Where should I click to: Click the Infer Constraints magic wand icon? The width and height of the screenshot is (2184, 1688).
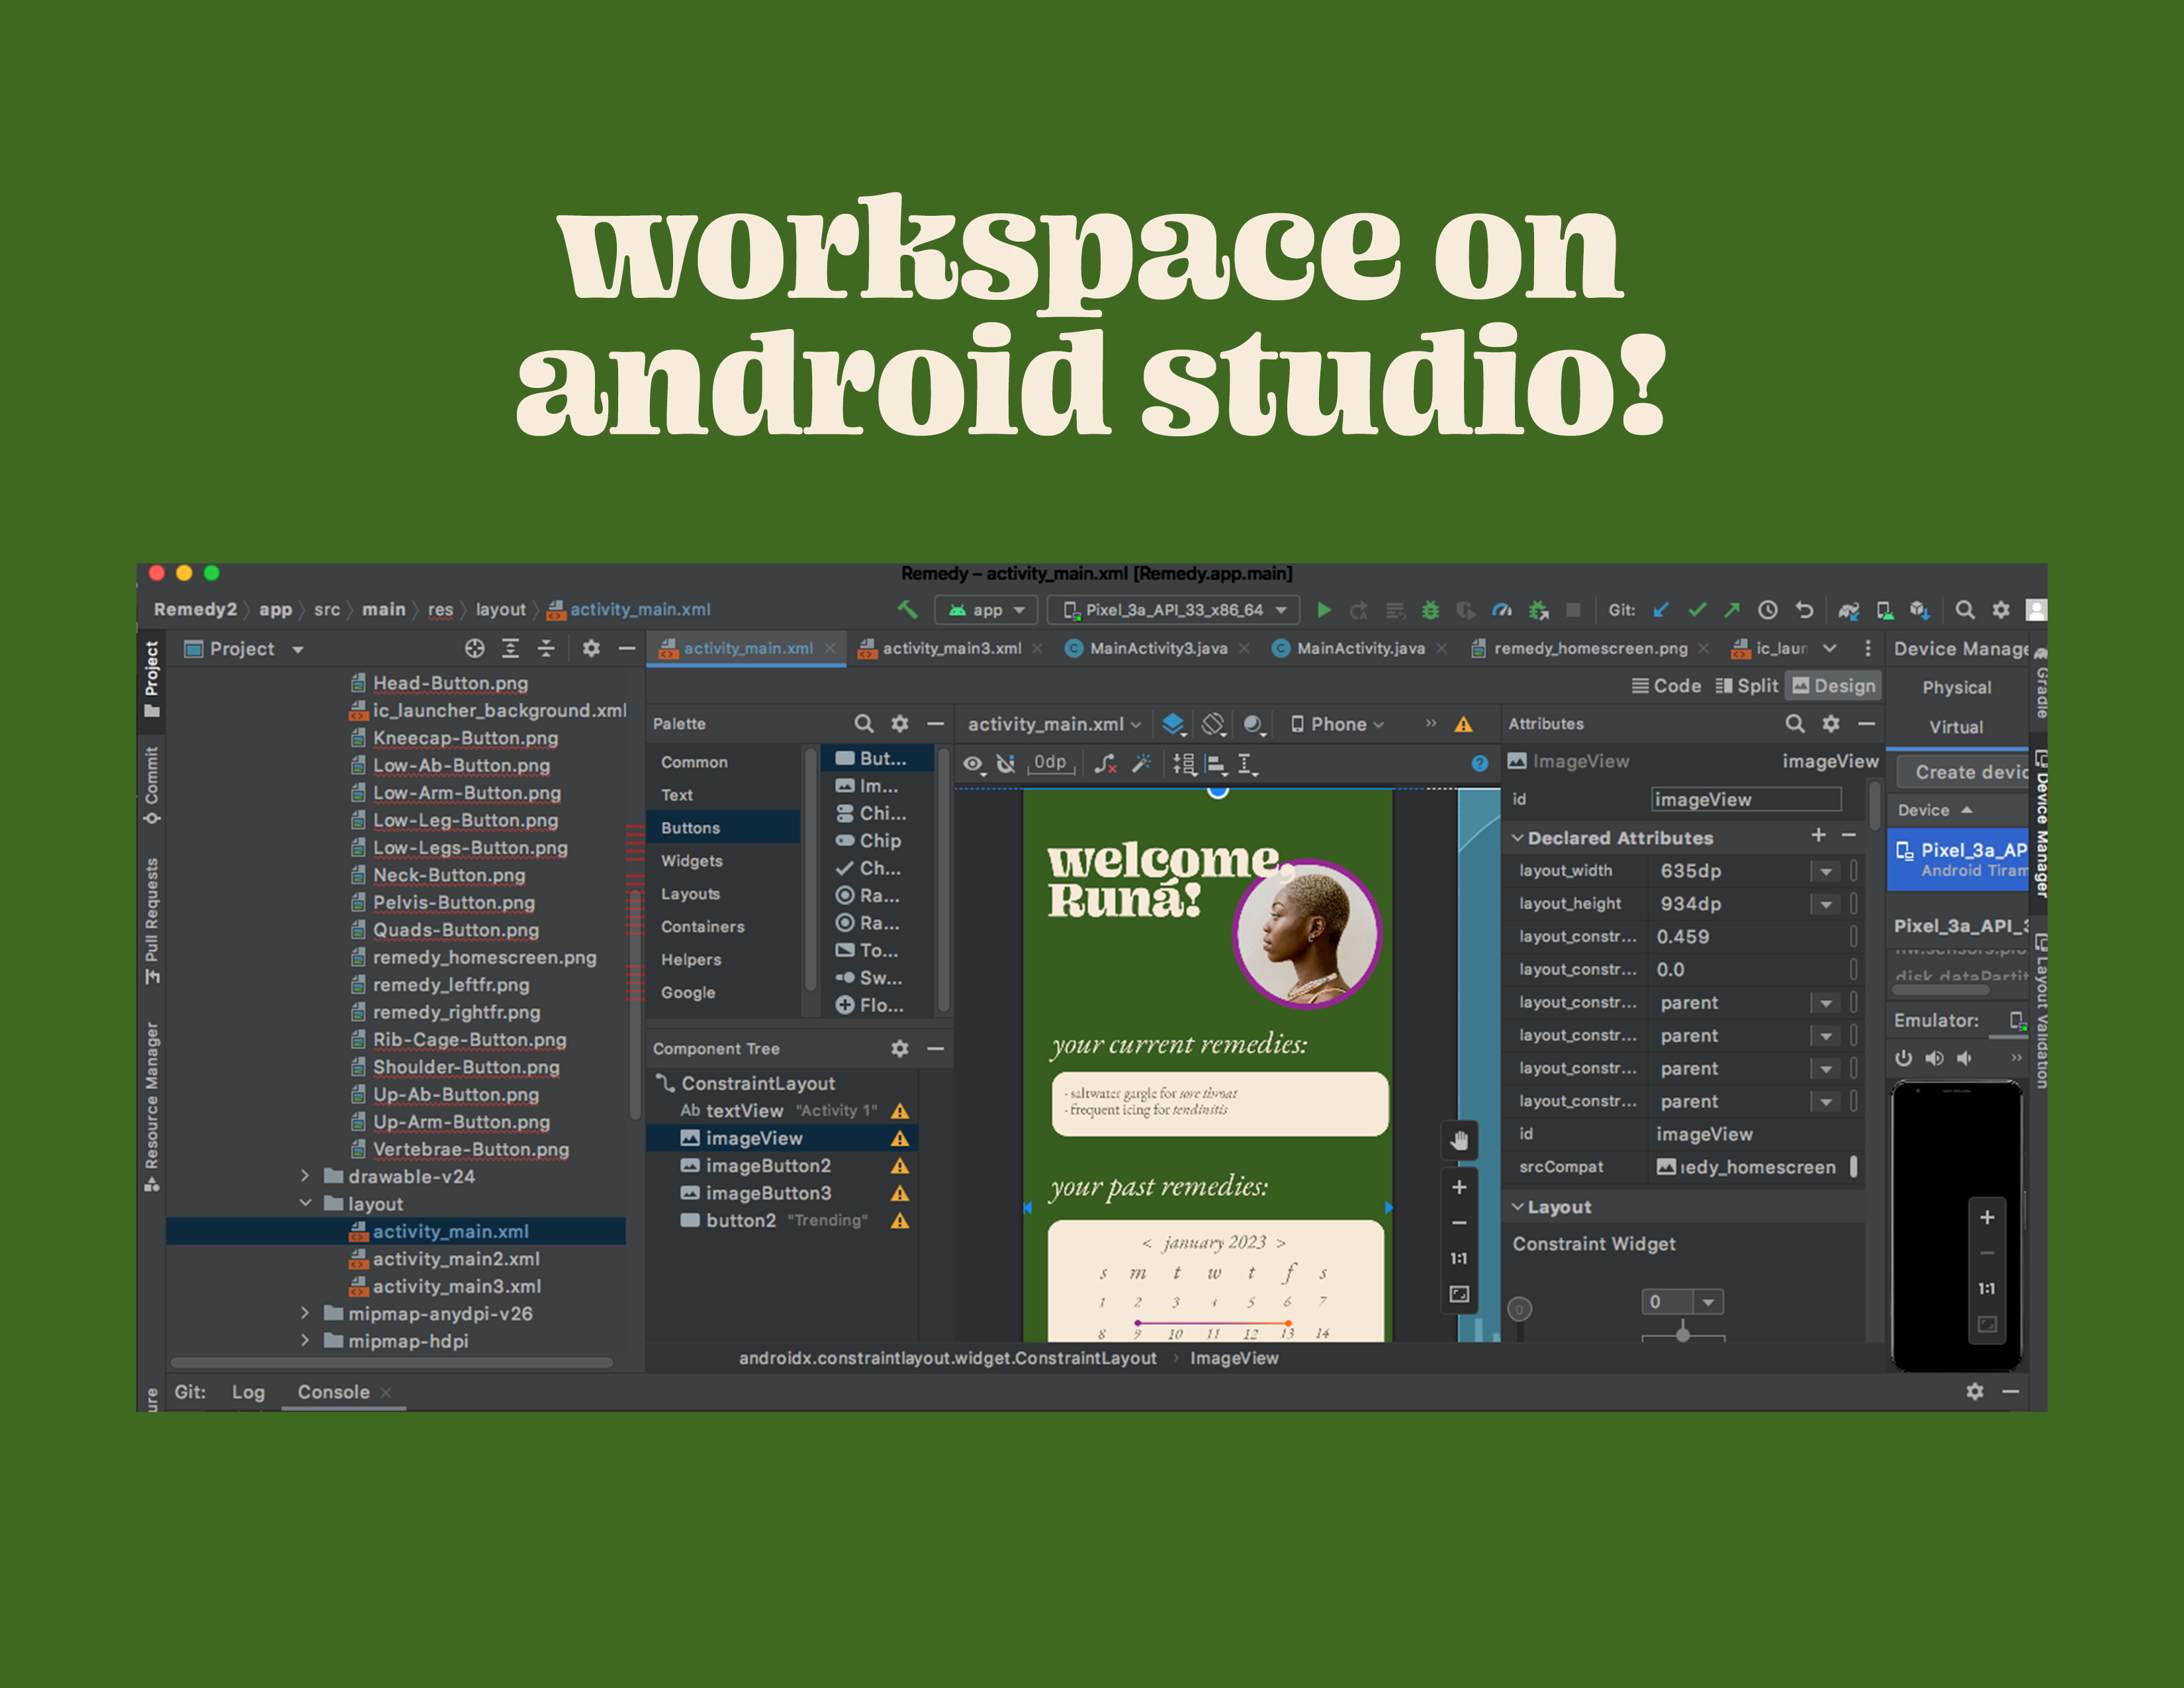pos(1141,764)
